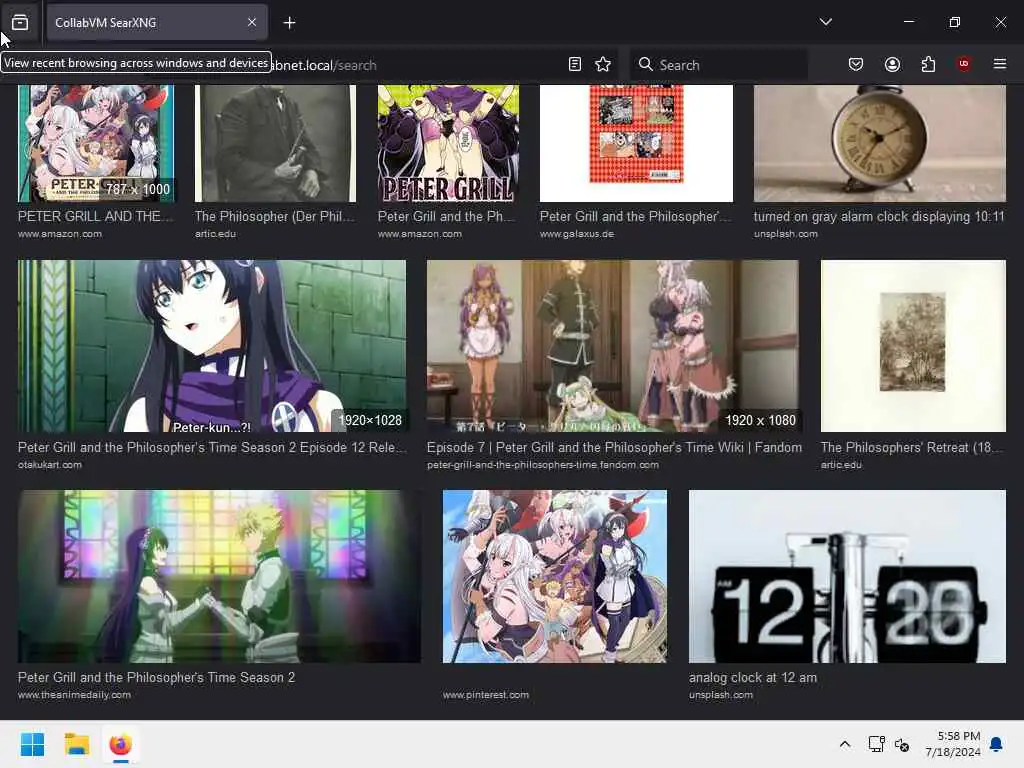Open the pinterest group artwork thumbnail
Image resolution: width=1024 pixels, height=768 pixels.
[x=554, y=577]
